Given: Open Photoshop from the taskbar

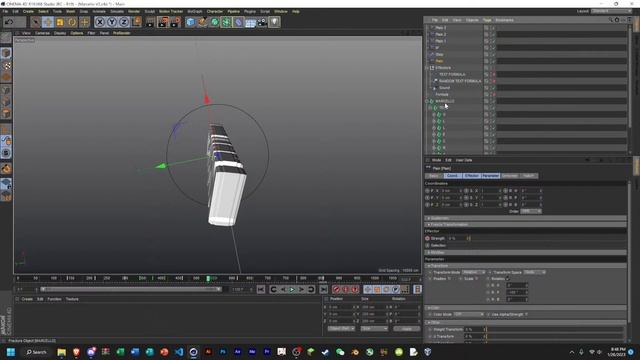Looking at the screenshot, I should (x=223, y=352).
